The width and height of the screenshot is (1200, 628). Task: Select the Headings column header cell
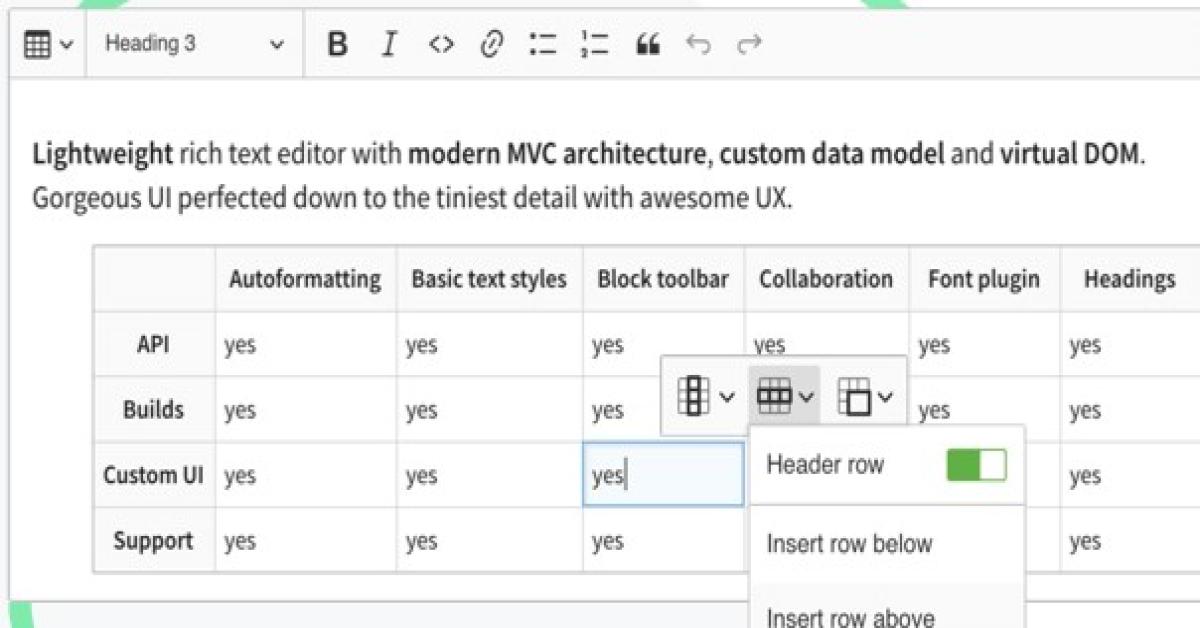click(1130, 279)
